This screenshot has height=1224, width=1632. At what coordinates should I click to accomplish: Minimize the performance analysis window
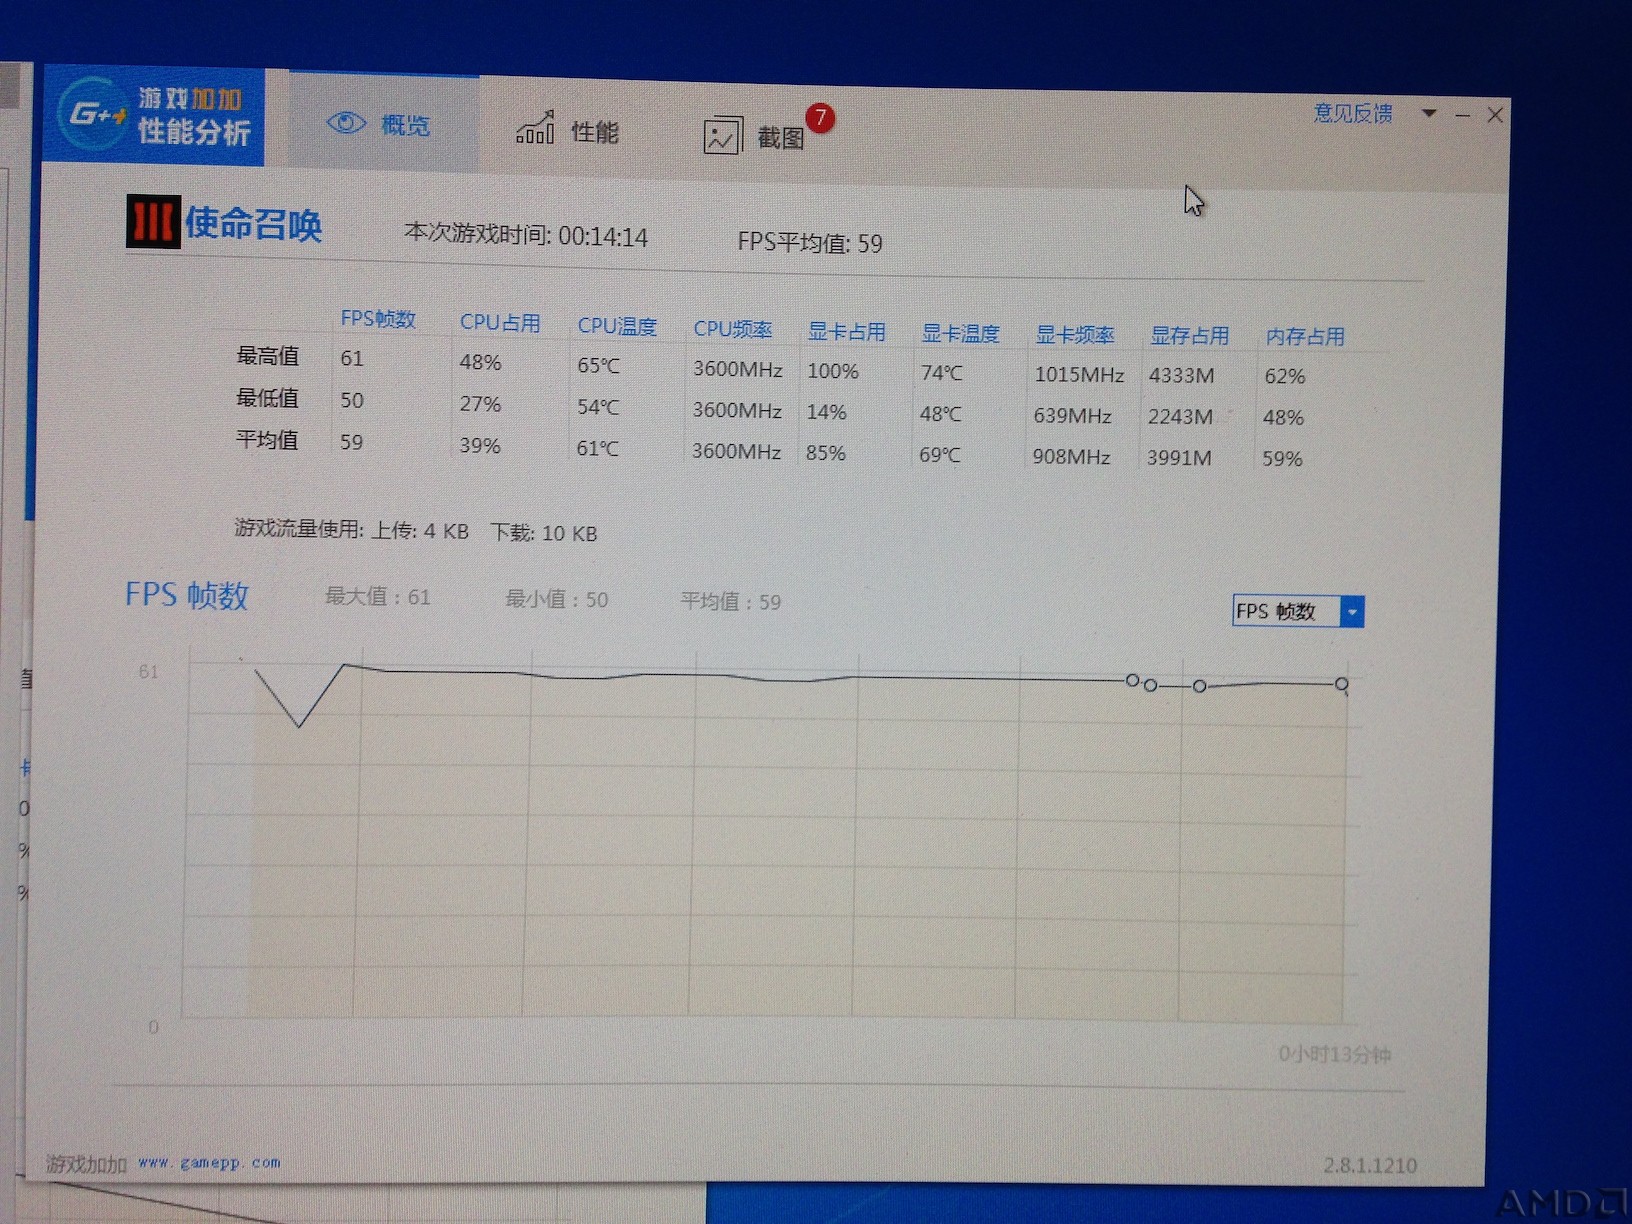(1462, 116)
